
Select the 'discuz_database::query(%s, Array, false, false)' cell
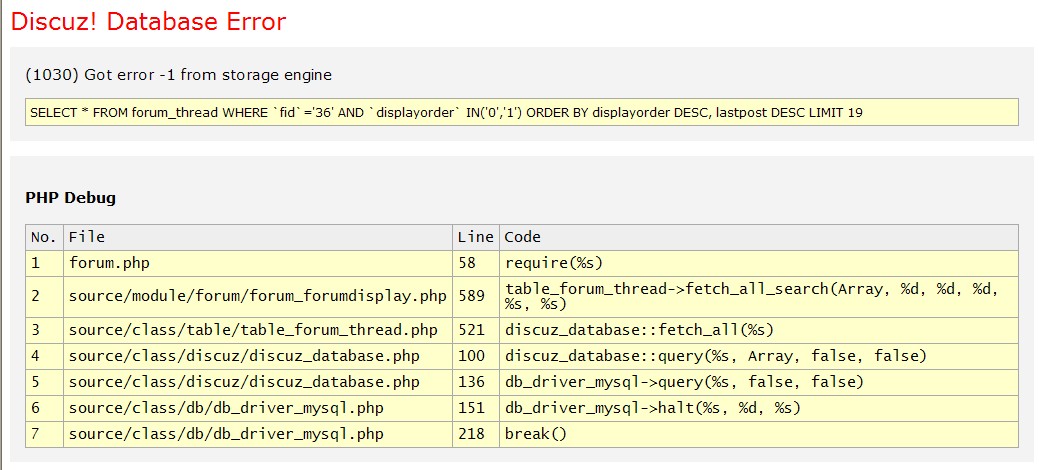click(x=759, y=356)
